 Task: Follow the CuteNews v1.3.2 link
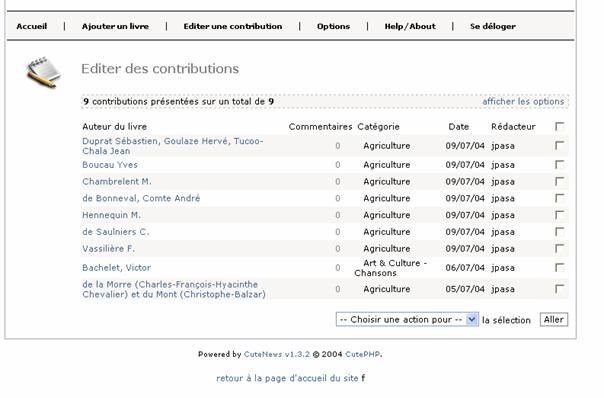[277, 354]
